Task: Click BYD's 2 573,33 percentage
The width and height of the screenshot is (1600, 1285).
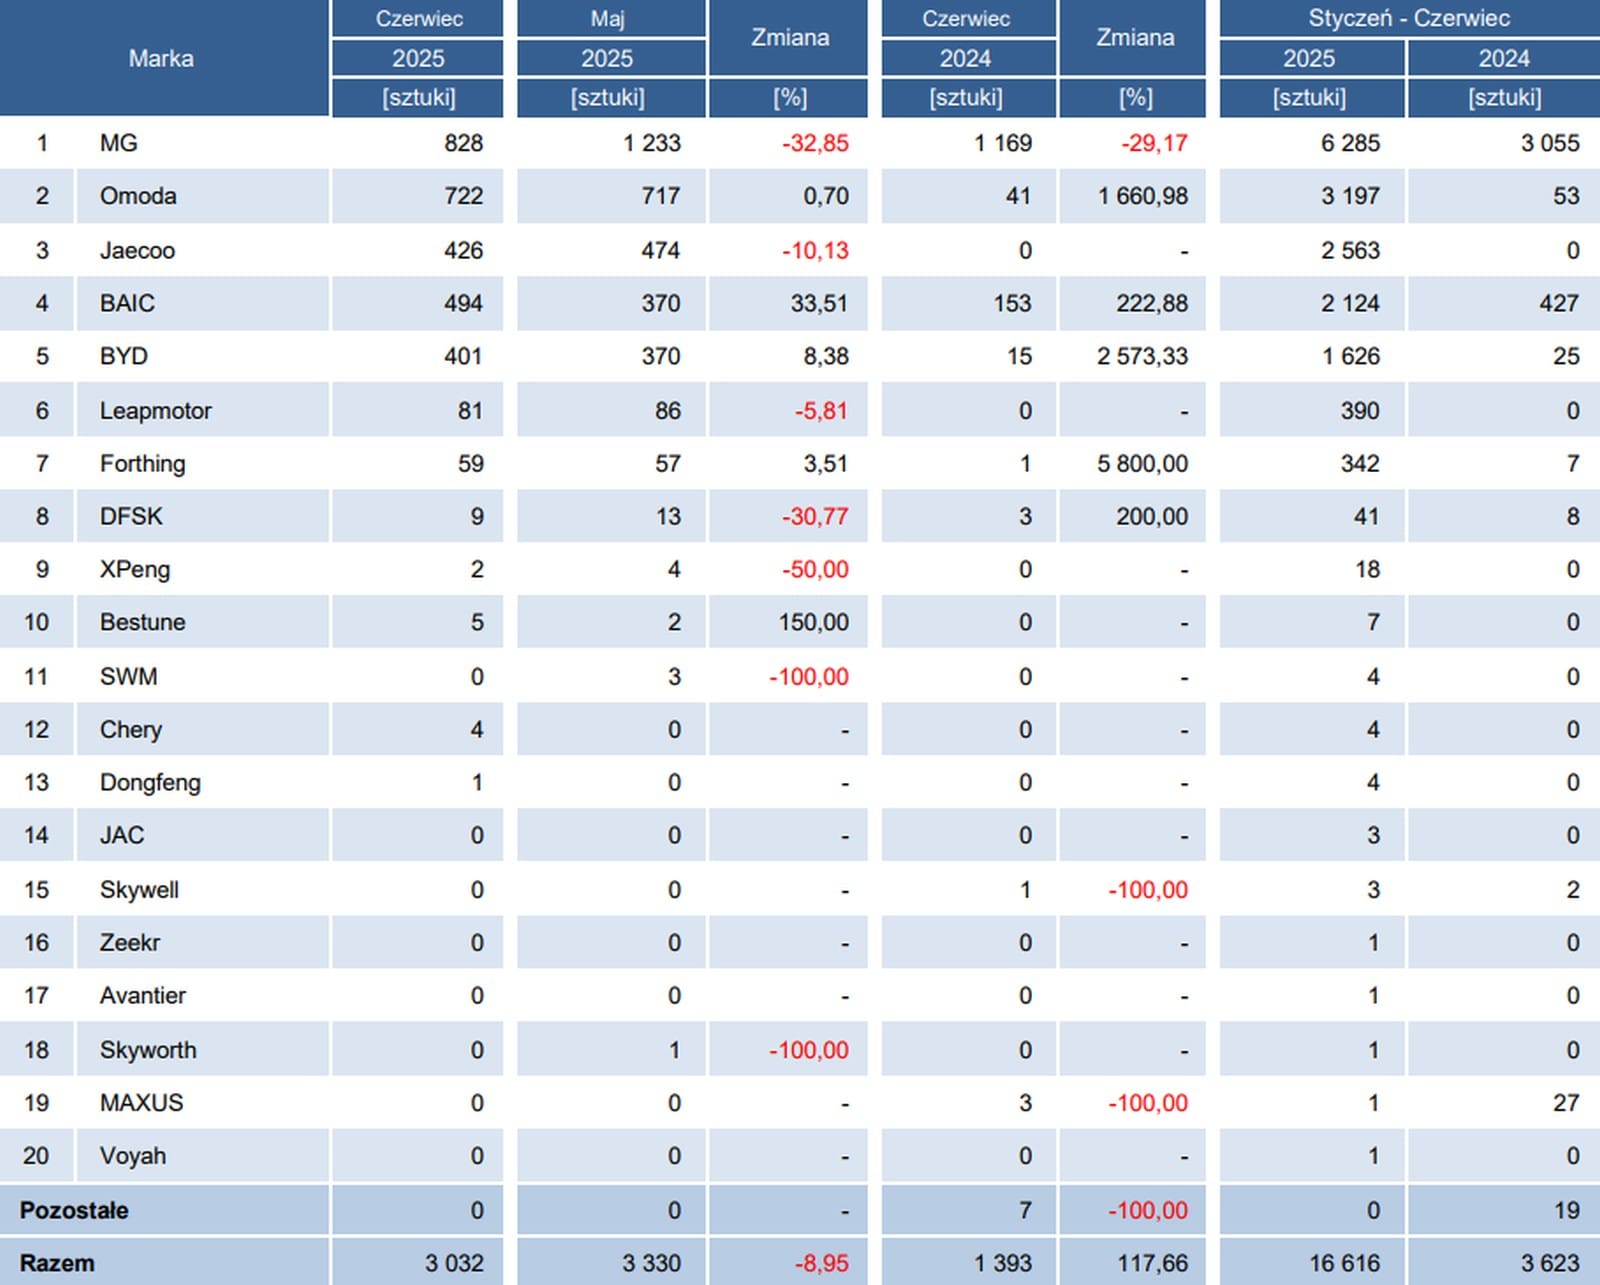Action: 1143,356
